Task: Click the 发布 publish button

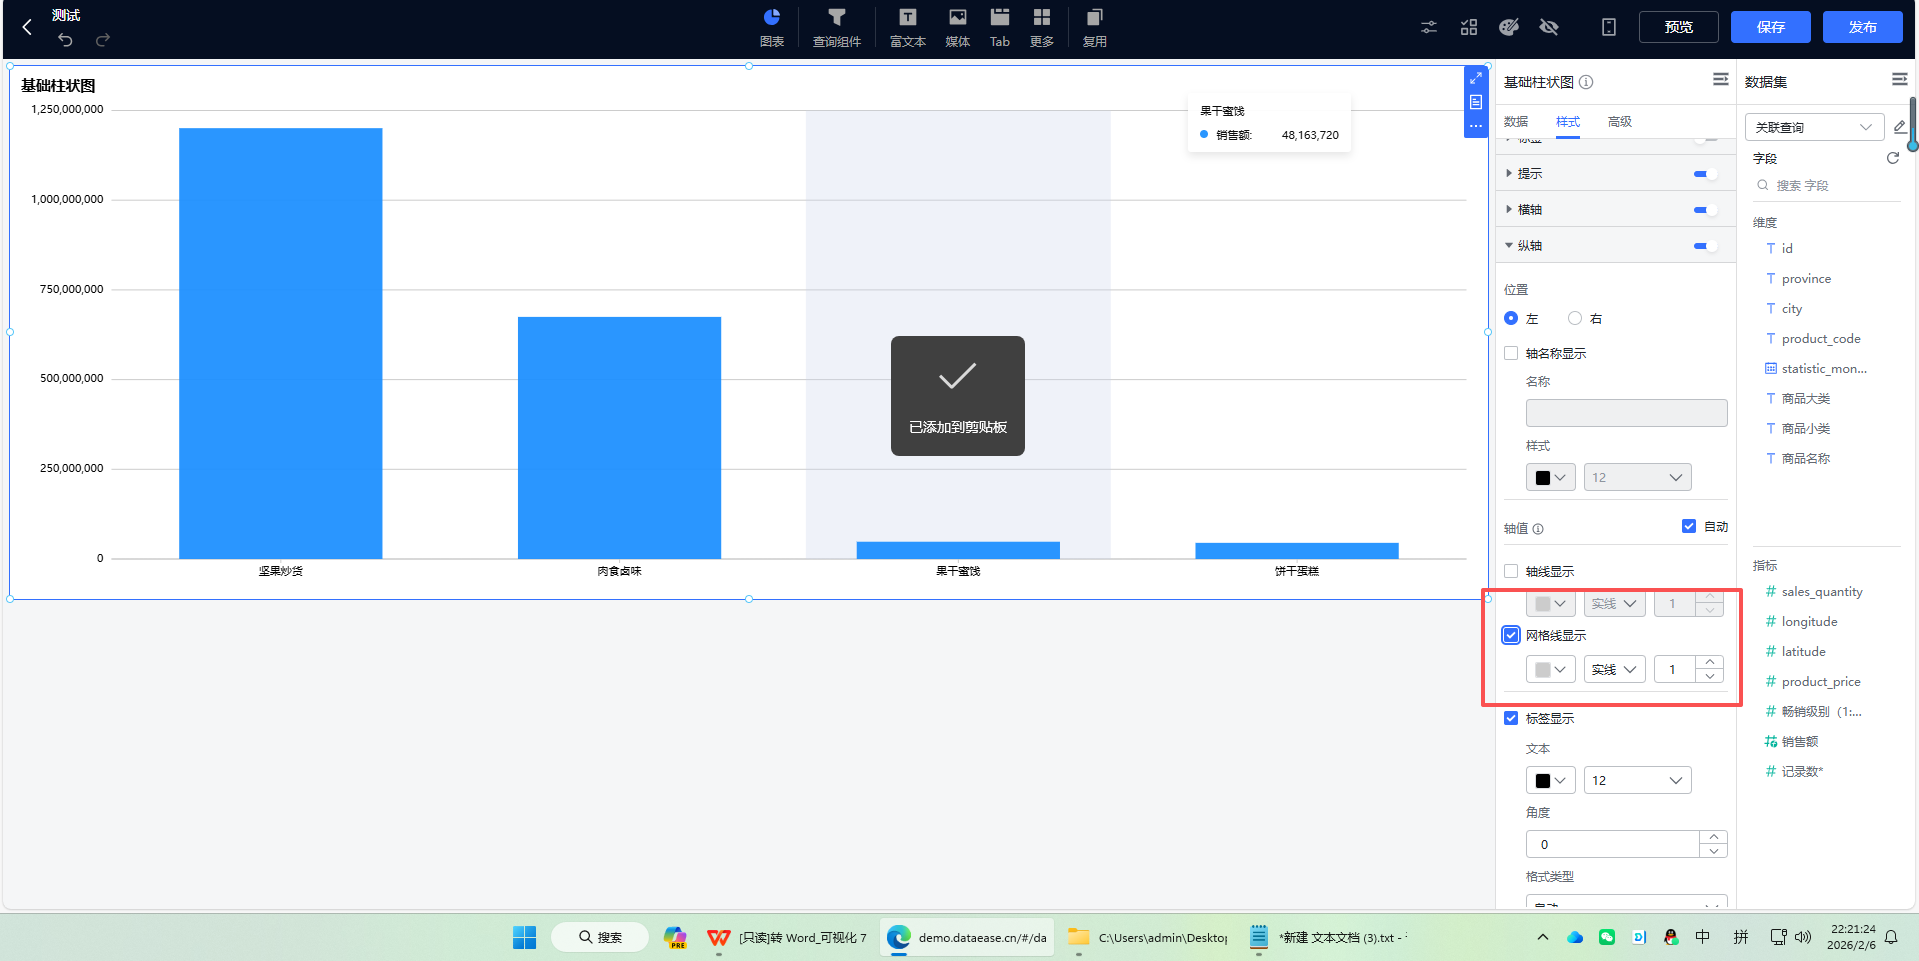Action: click(1862, 27)
